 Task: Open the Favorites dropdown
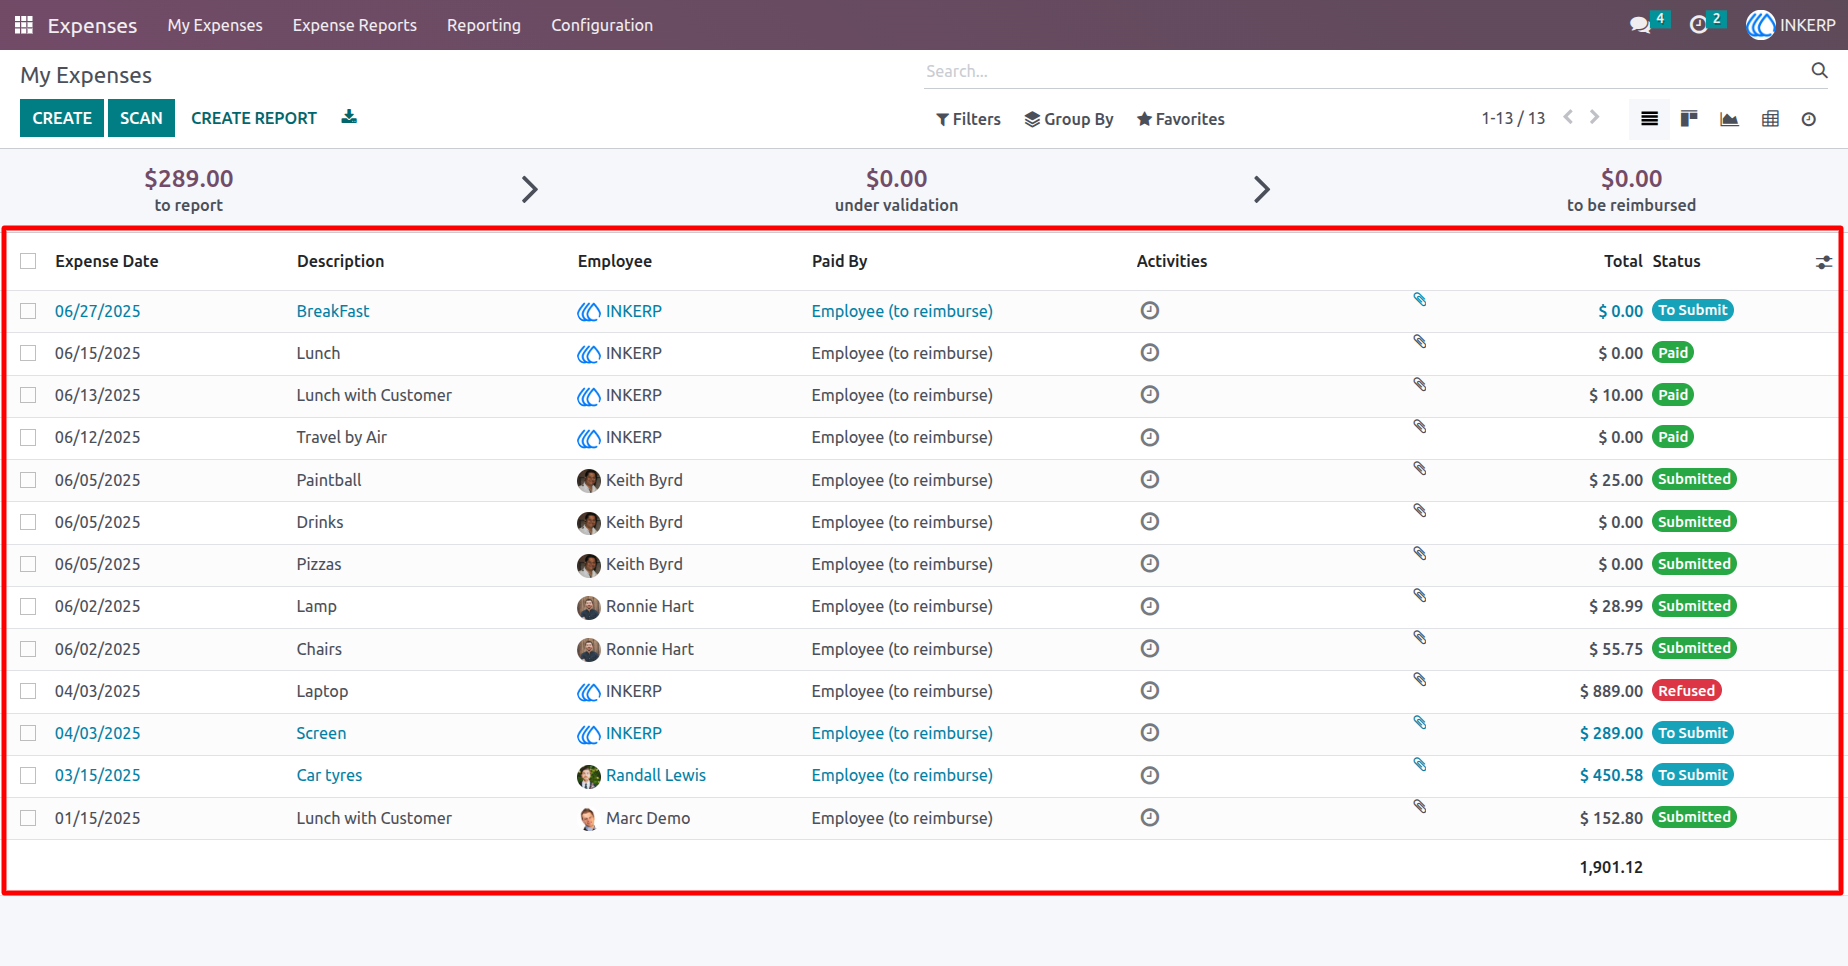pyautogui.click(x=1181, y=119)
